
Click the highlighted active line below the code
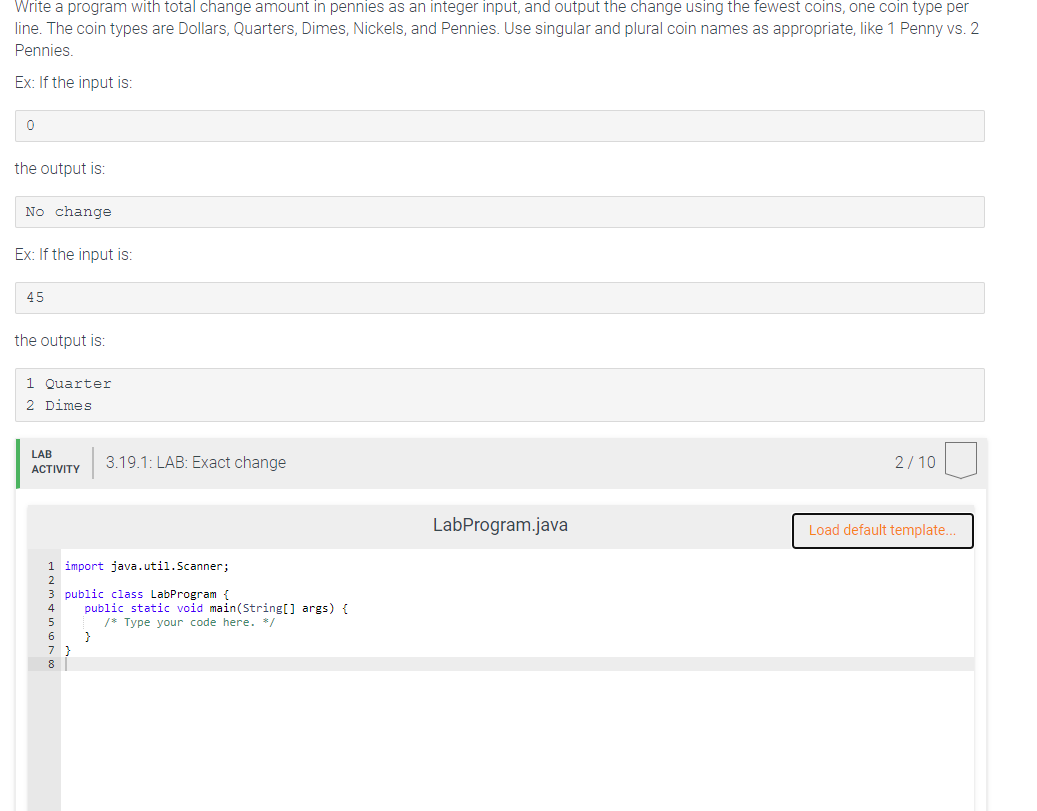pos(500,663)
